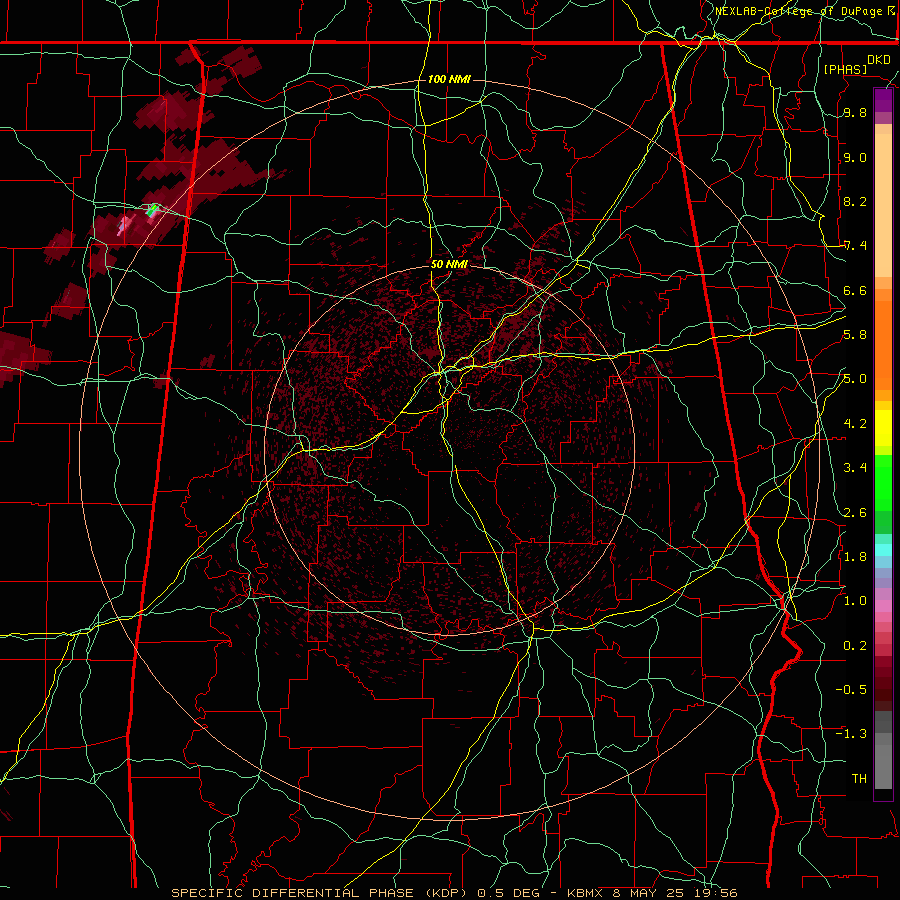
Task: Click the 1.8 value on color scale
Action: click(x=855, y=557)
